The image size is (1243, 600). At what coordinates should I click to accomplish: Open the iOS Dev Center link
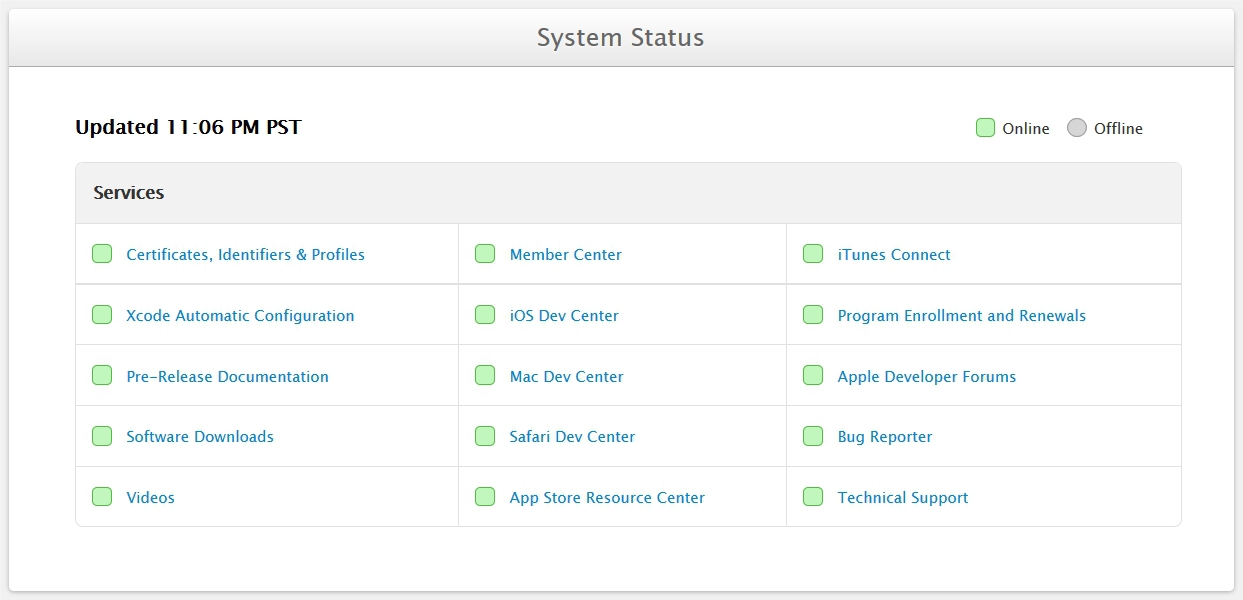pos(564,315)
